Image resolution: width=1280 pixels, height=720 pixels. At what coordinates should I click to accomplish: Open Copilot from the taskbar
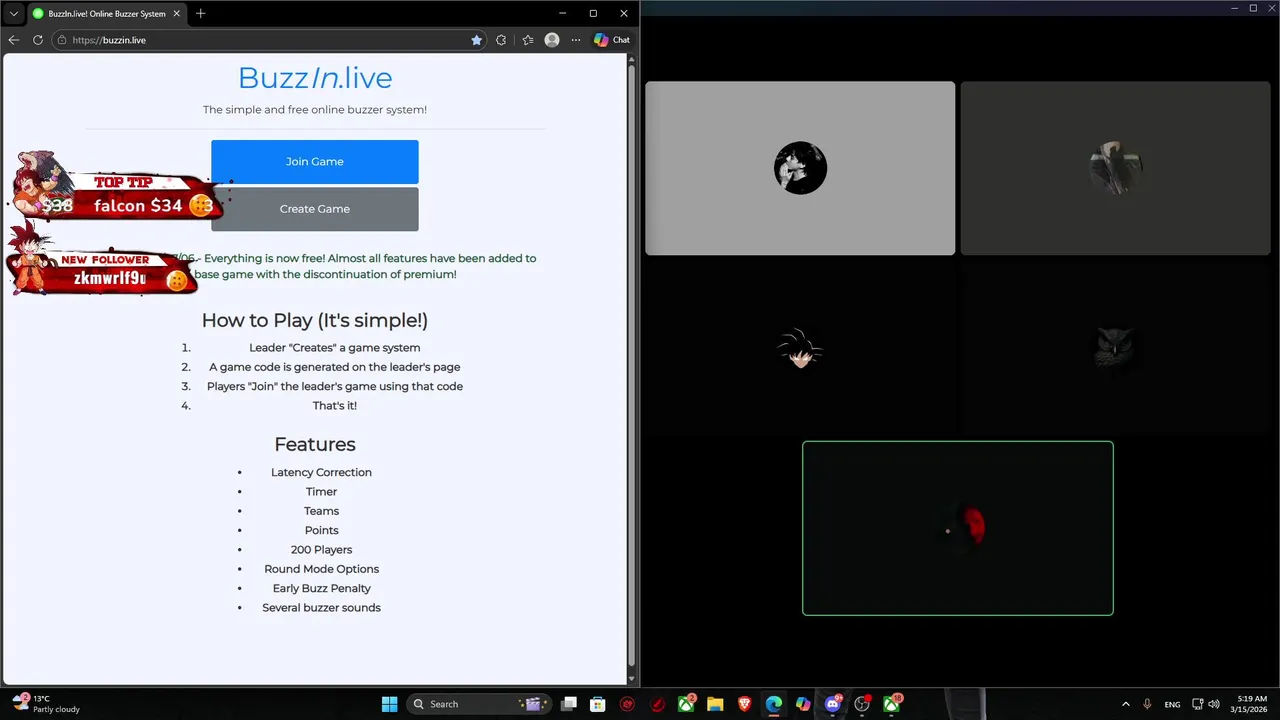pyautogui.click(x=803, y=704)
